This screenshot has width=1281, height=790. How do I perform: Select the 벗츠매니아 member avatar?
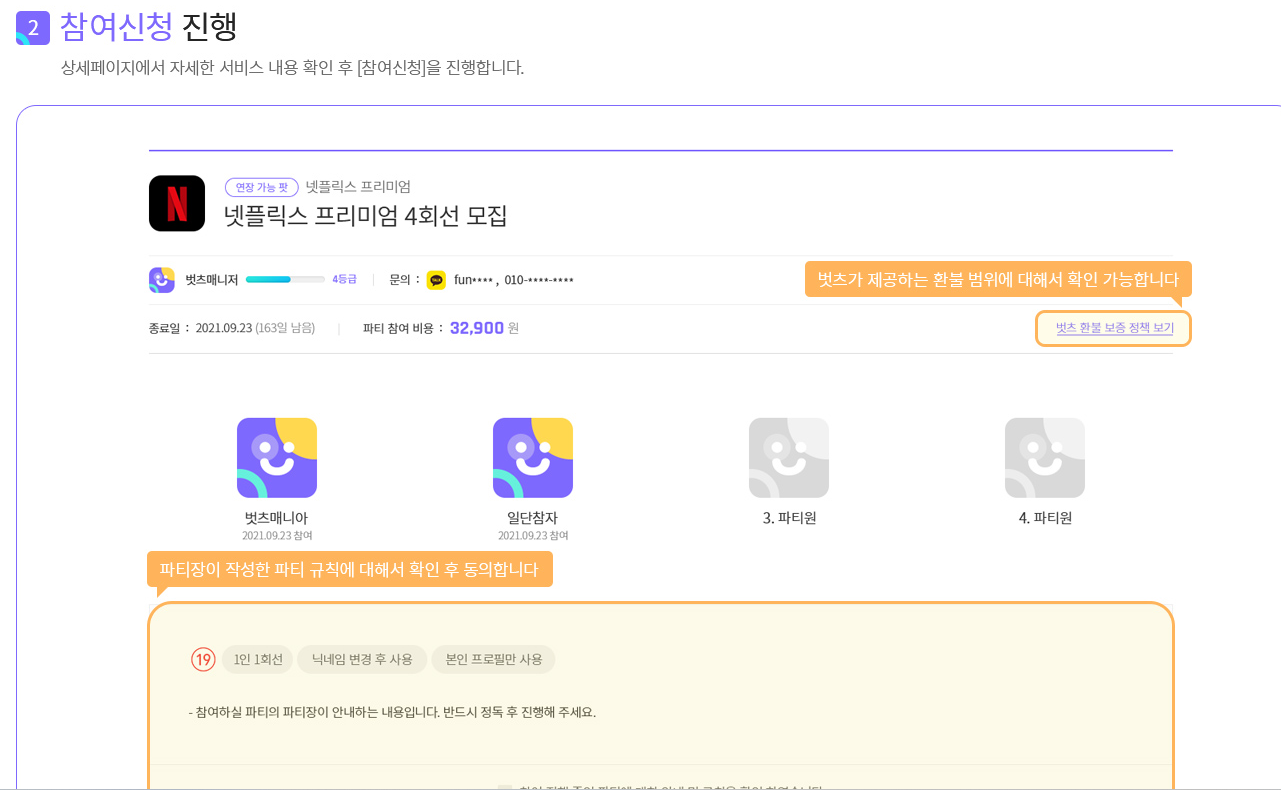pyautogui.click(x=277, y=458)
